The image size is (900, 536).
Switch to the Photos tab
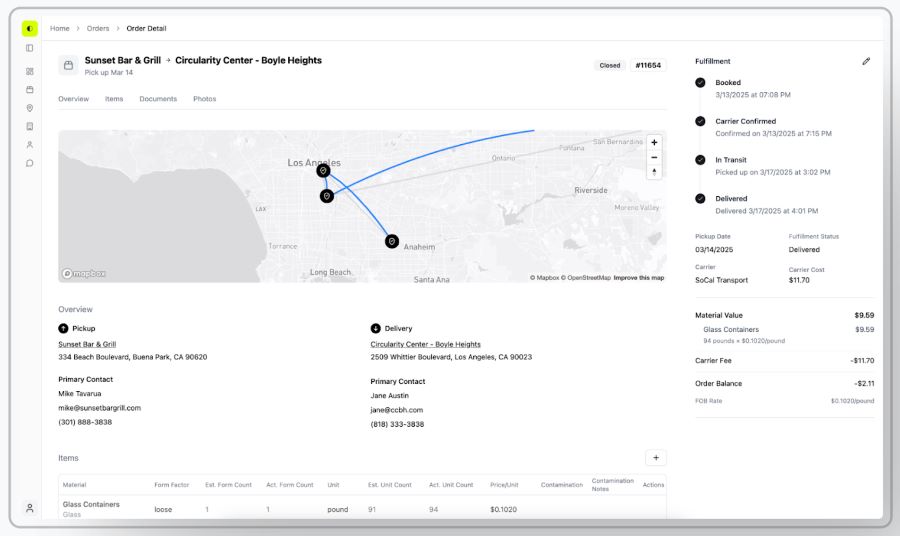pos(204,99)
